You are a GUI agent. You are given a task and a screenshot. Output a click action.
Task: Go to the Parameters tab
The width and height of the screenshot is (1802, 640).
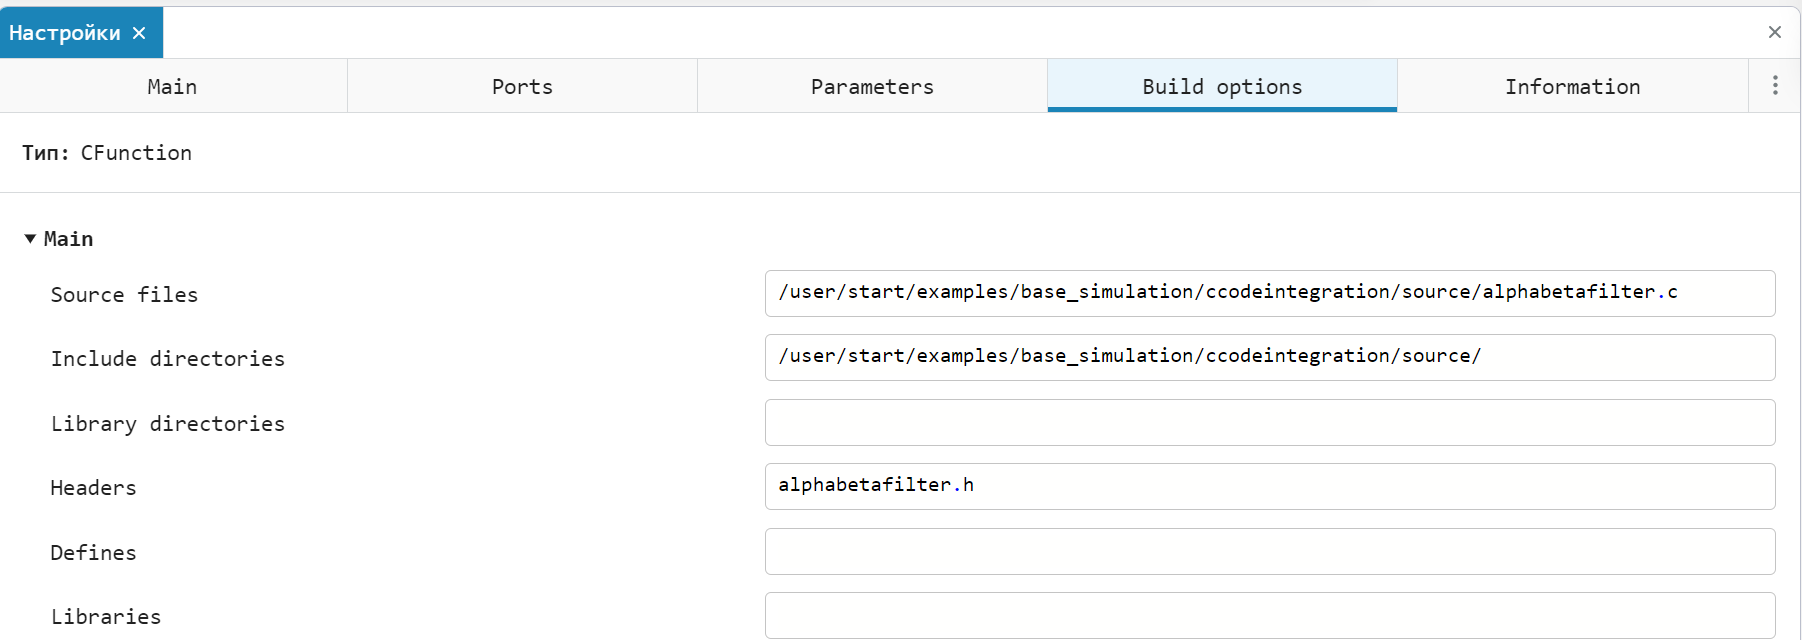[x=872, y=87]
